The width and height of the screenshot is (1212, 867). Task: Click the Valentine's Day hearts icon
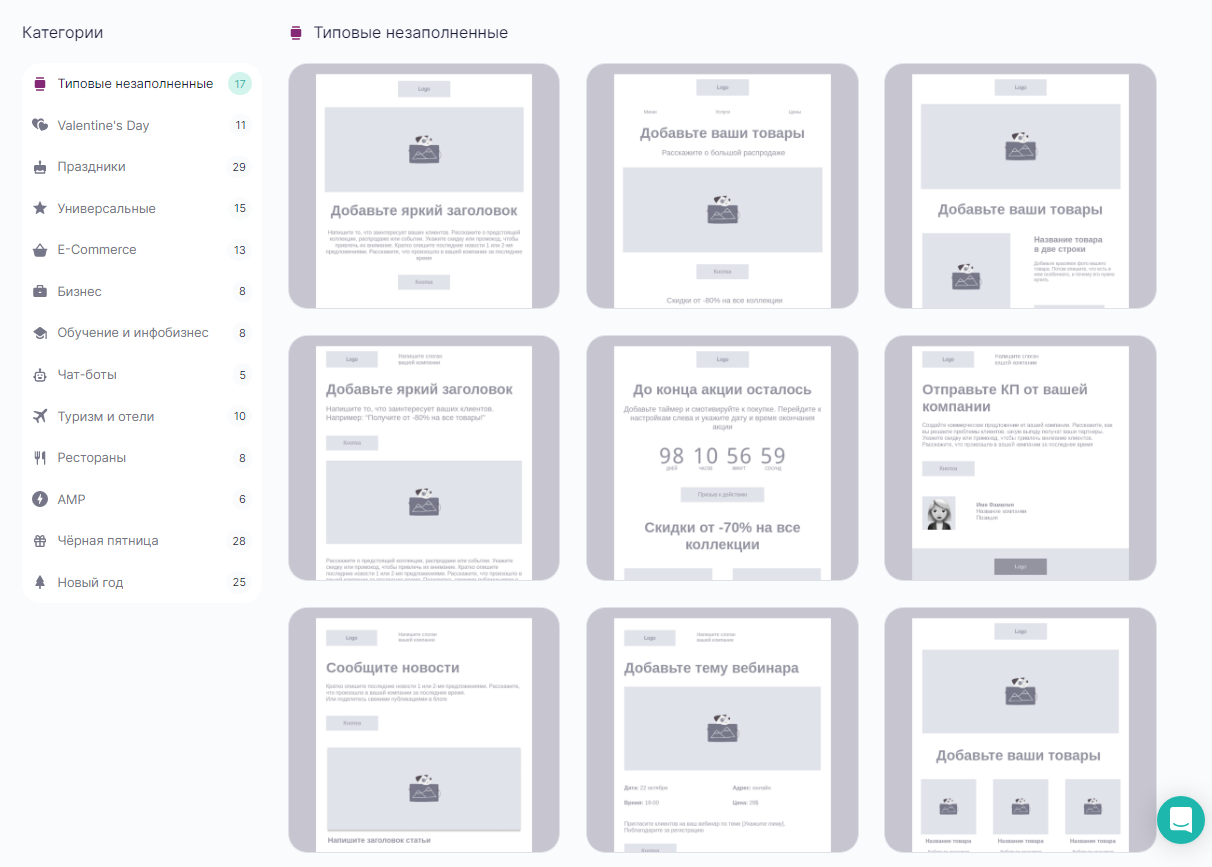[x=40, y=125]
